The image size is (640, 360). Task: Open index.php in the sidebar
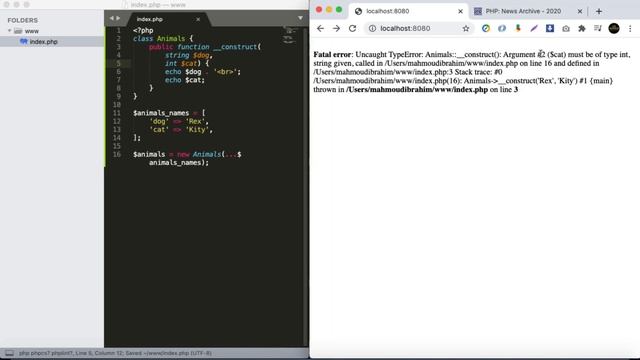[43, 42]
